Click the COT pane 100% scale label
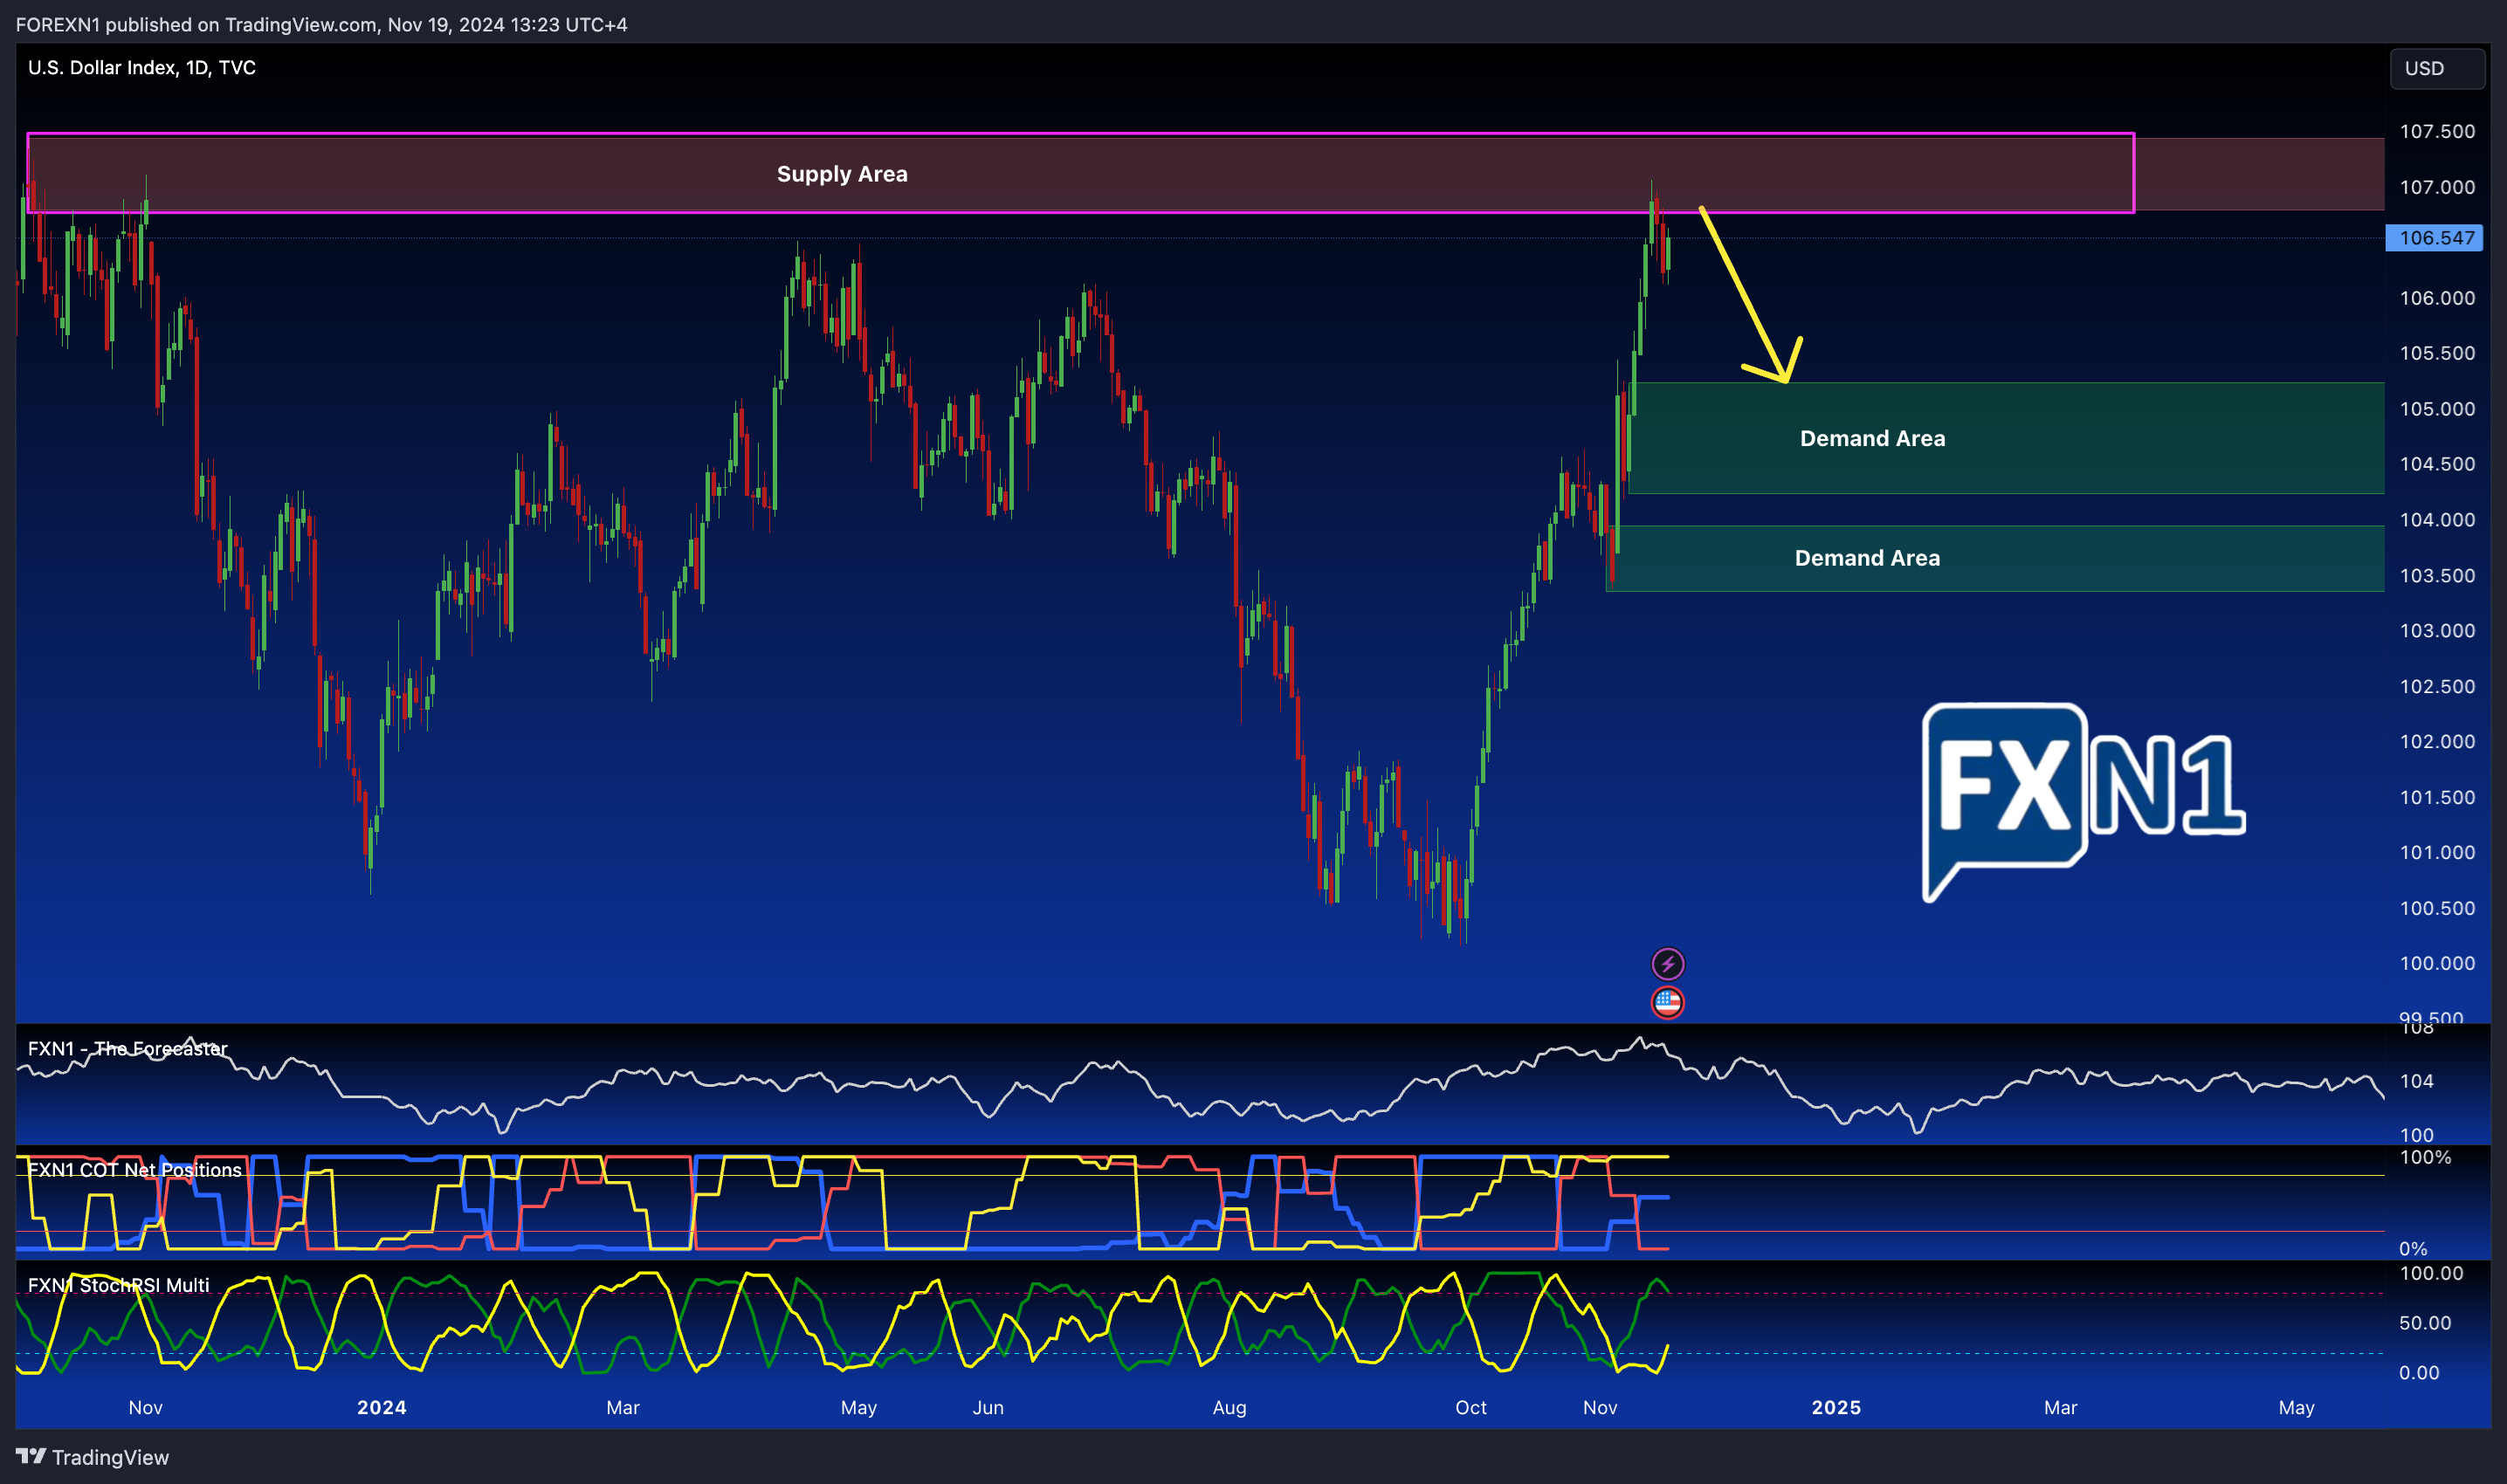This screenshot has width=2507, height=1484. click(2425, 1157)
